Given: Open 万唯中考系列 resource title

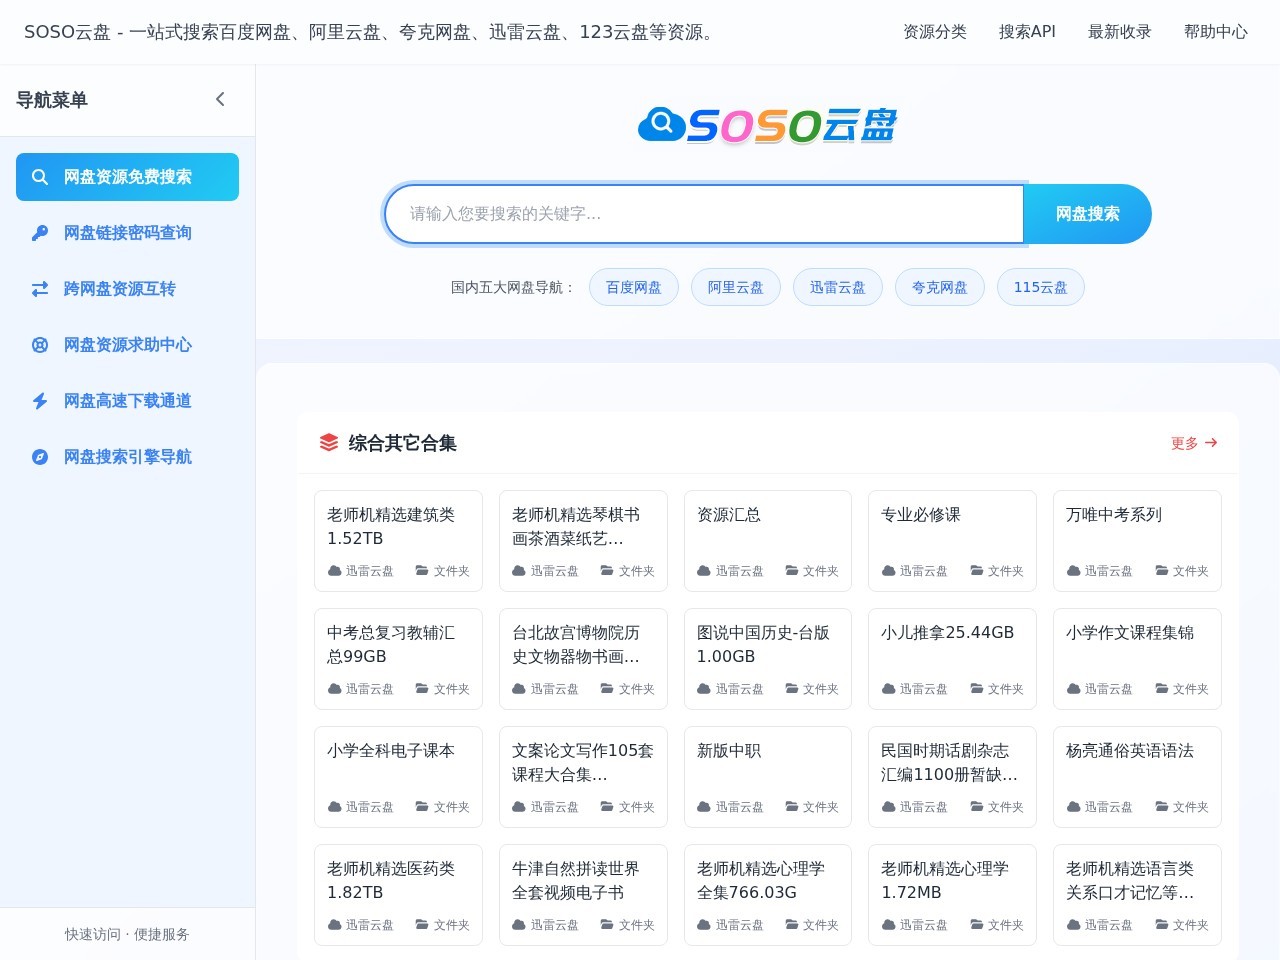Looking at the screenshot, I should [1114, 514].
